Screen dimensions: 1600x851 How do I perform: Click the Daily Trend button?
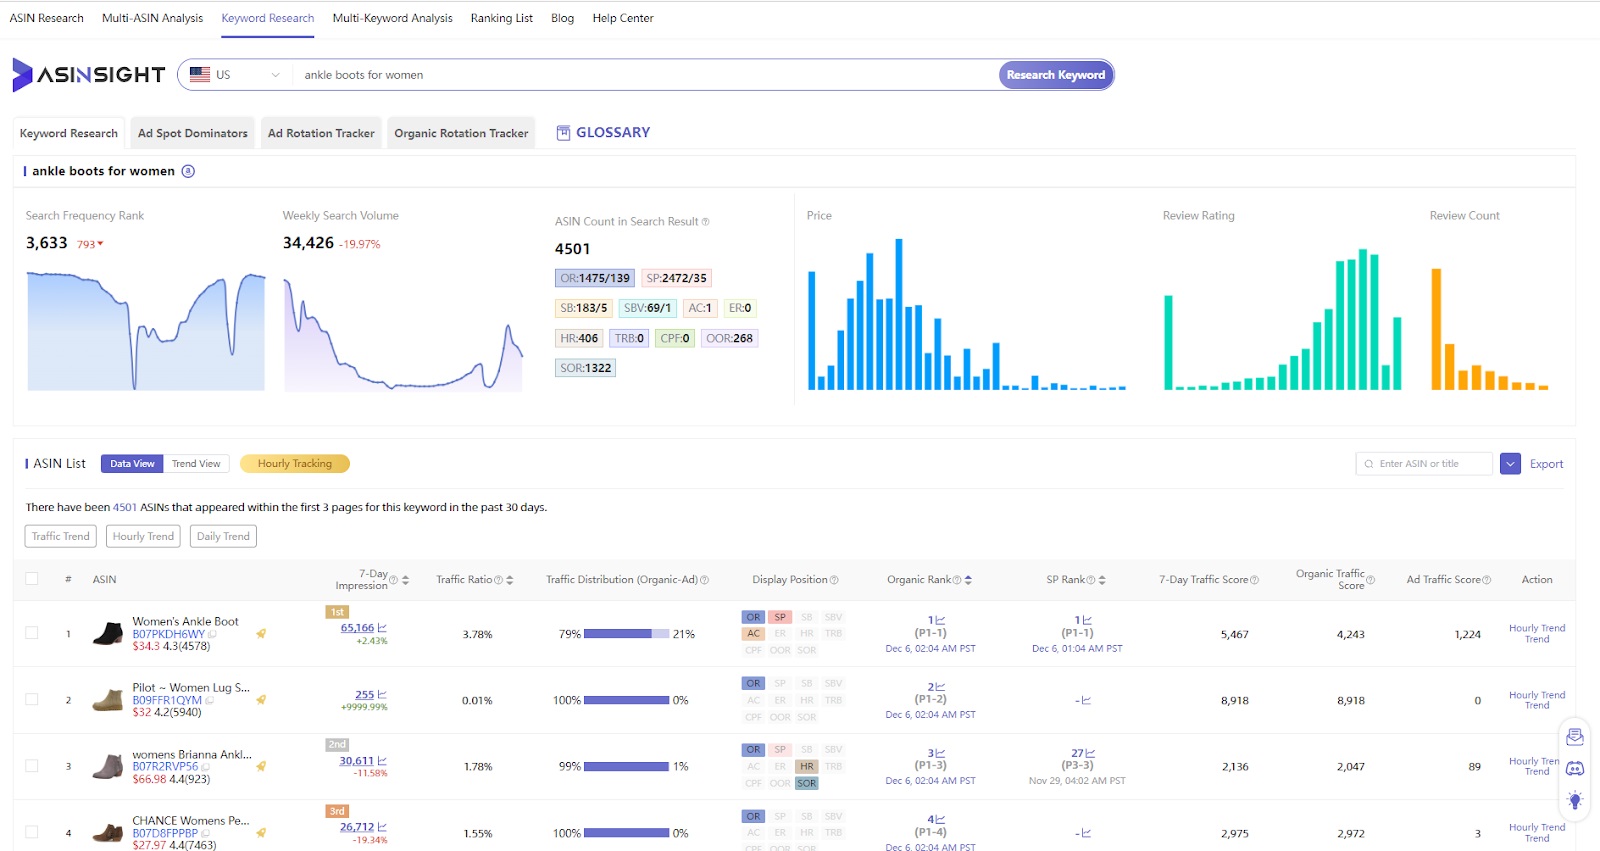coord(223,536)
